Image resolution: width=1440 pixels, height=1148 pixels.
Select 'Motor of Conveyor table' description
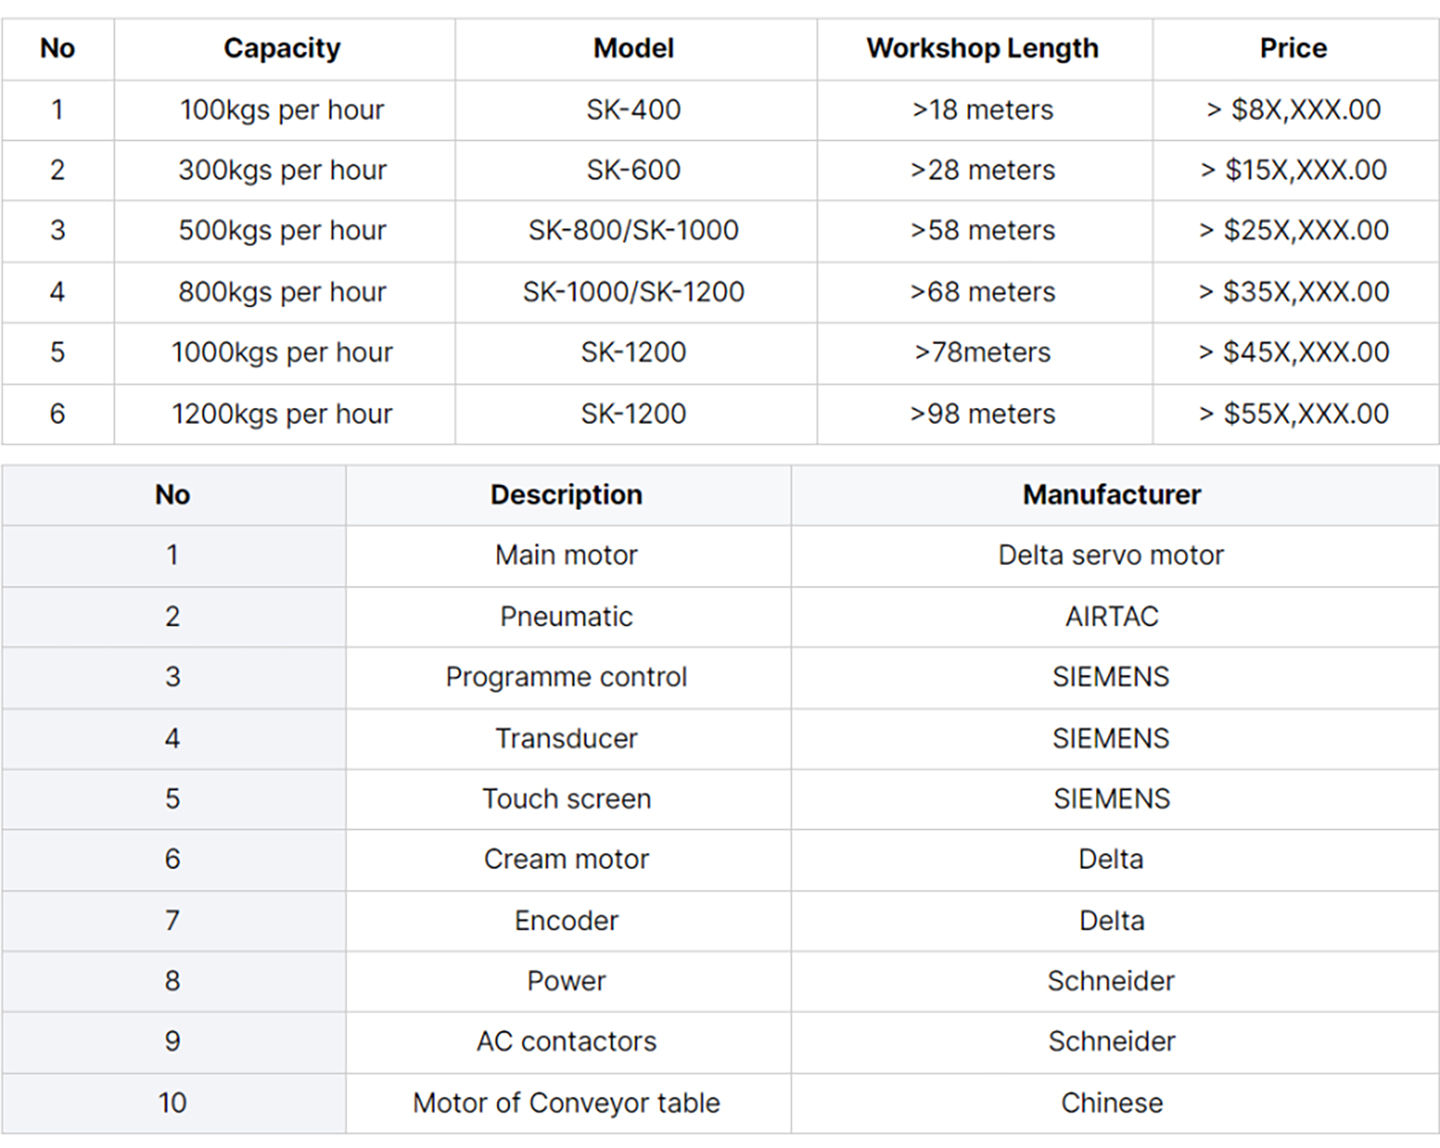(x=567, y=1103)
